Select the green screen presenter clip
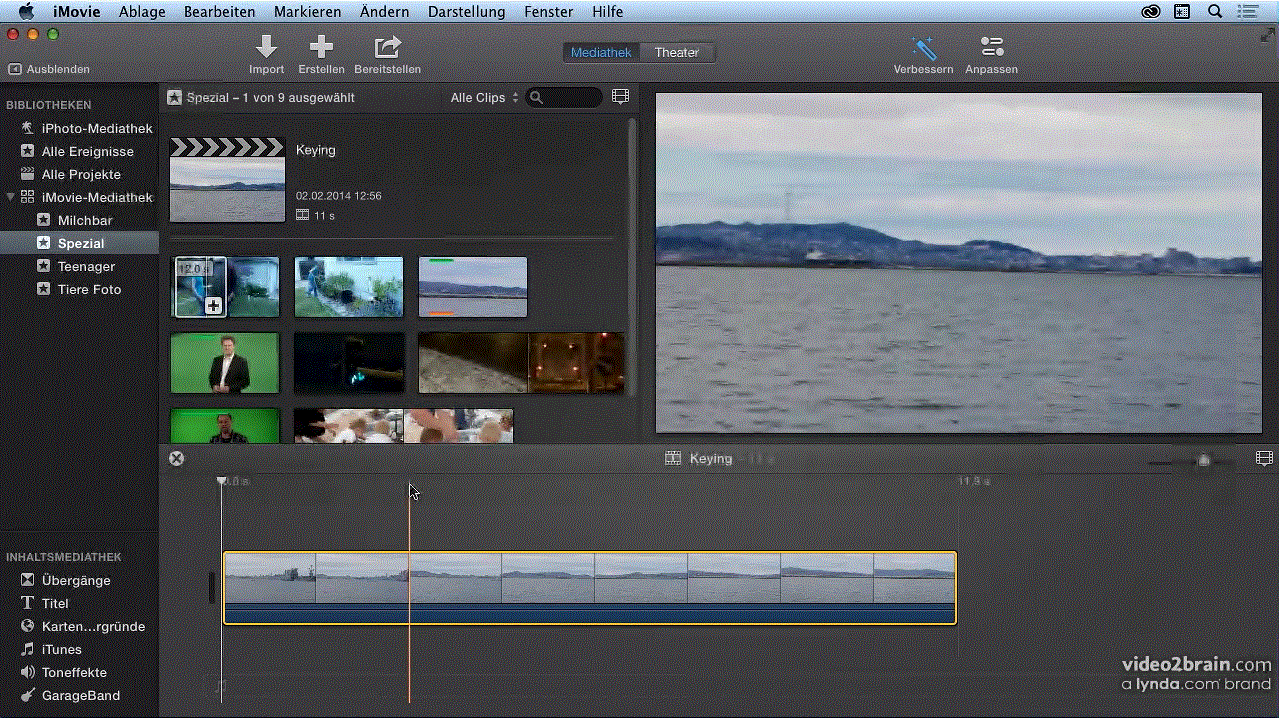 225,363
